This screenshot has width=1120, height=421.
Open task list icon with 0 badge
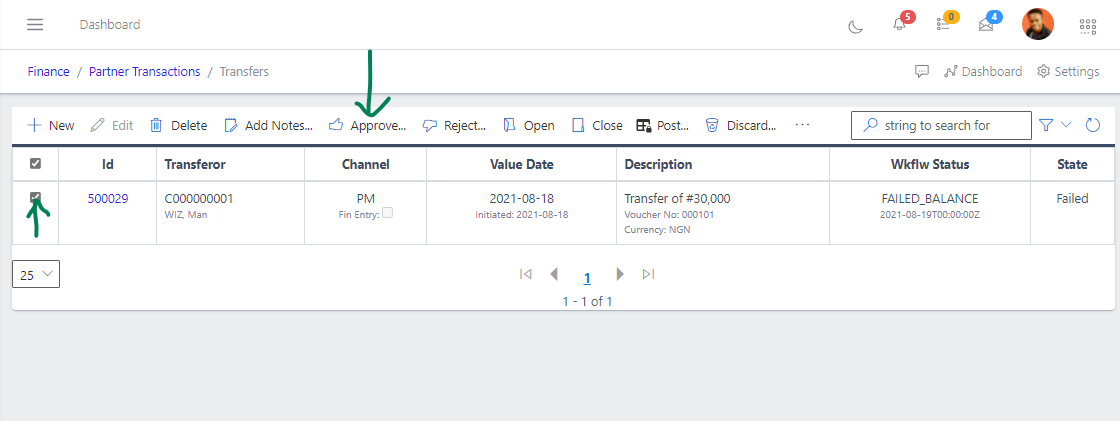[x=943, y=24]
